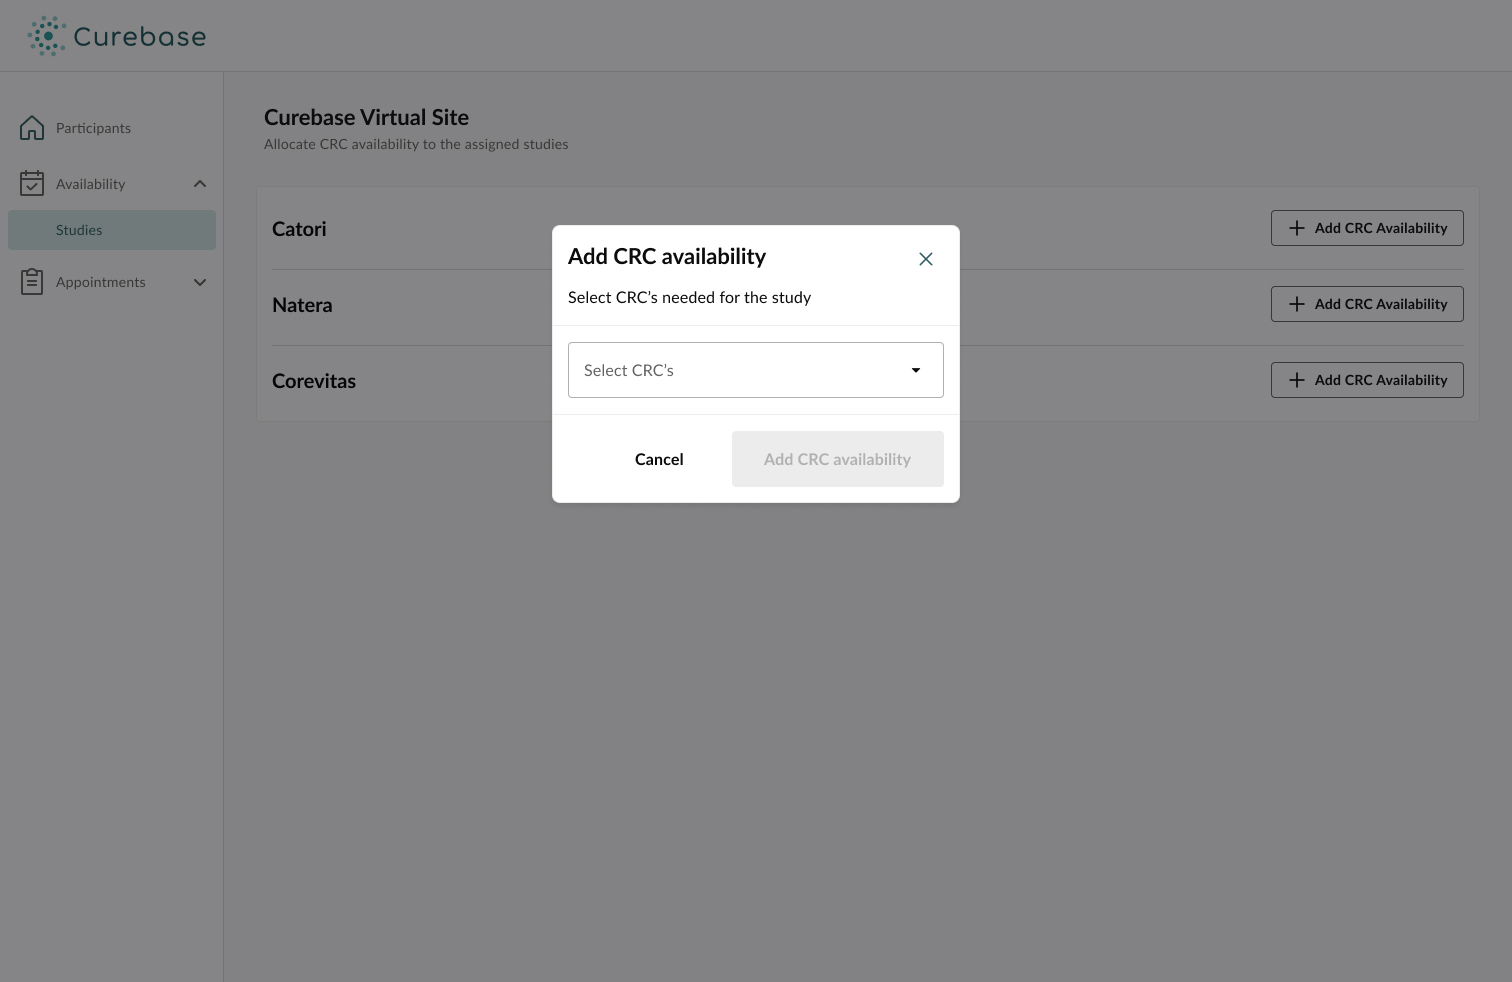Add CRC Availability for Natera
Image resolution: width=1512 pixels, height=982 pixels.
(x=1367, y=304)
